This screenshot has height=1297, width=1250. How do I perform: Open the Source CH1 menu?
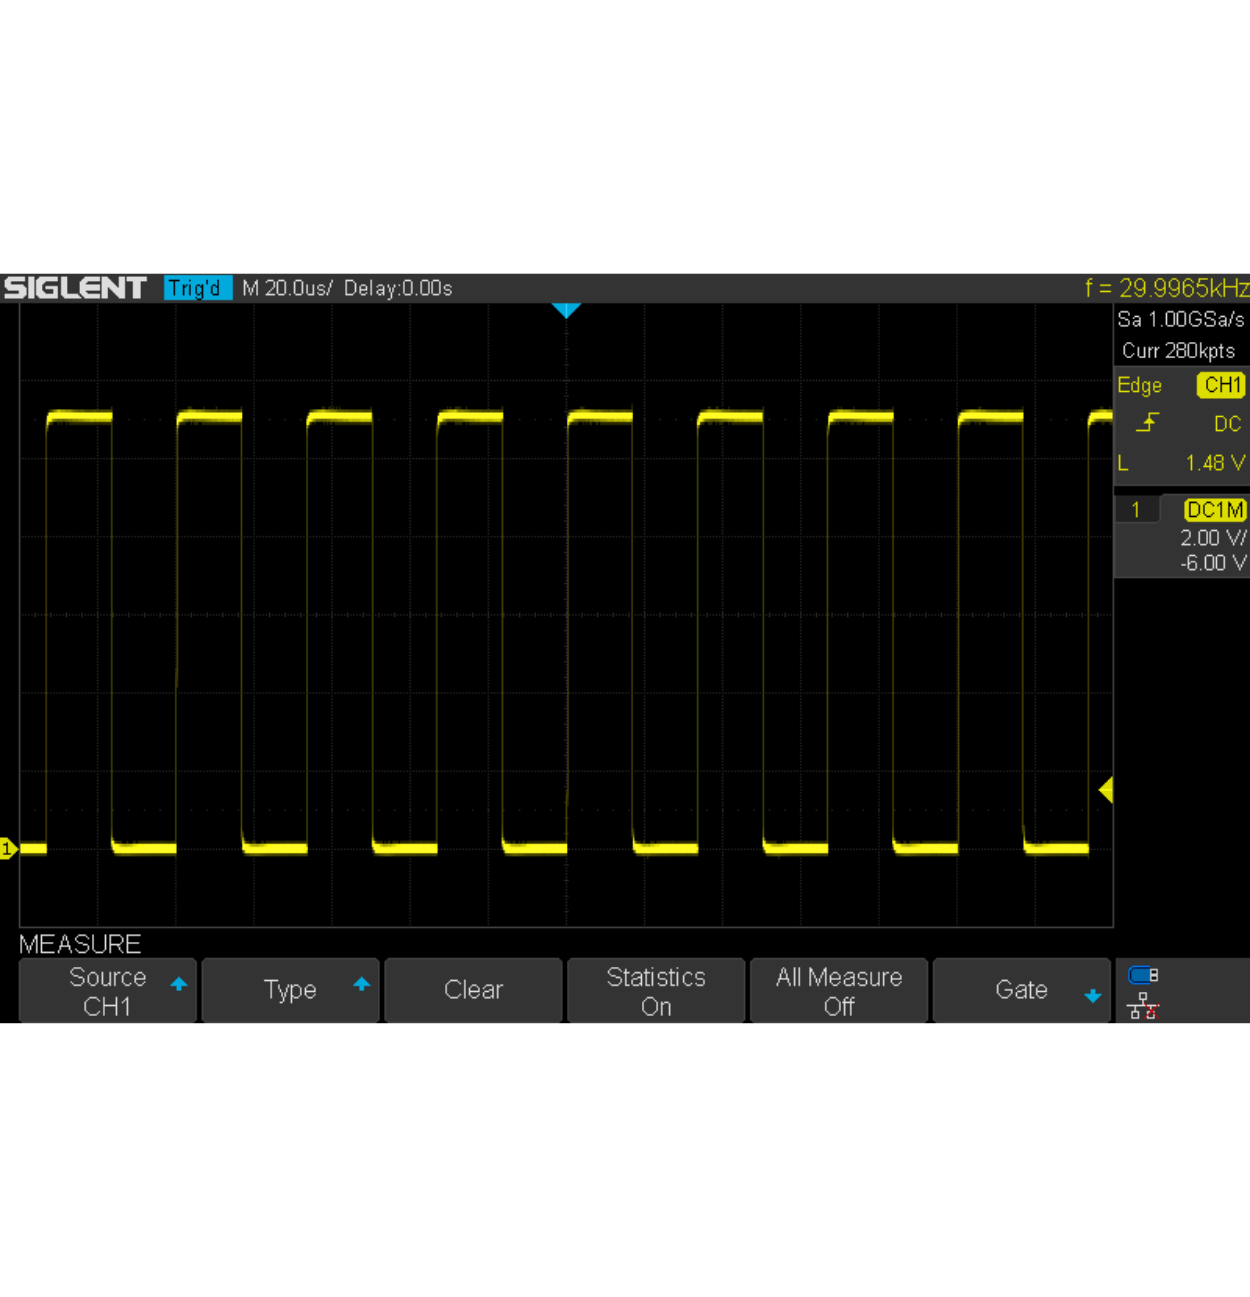(108, 991)
